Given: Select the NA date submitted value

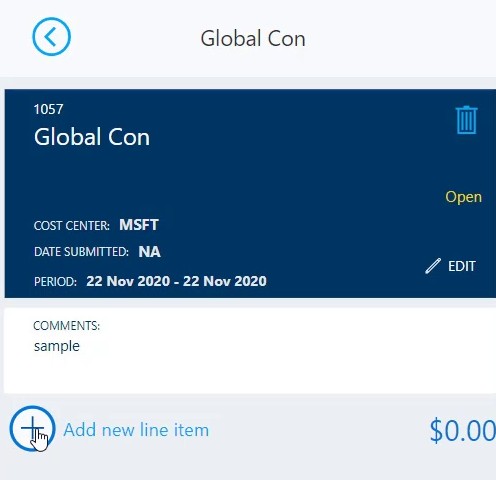Looking at the screenshot, I should (149, 252).
